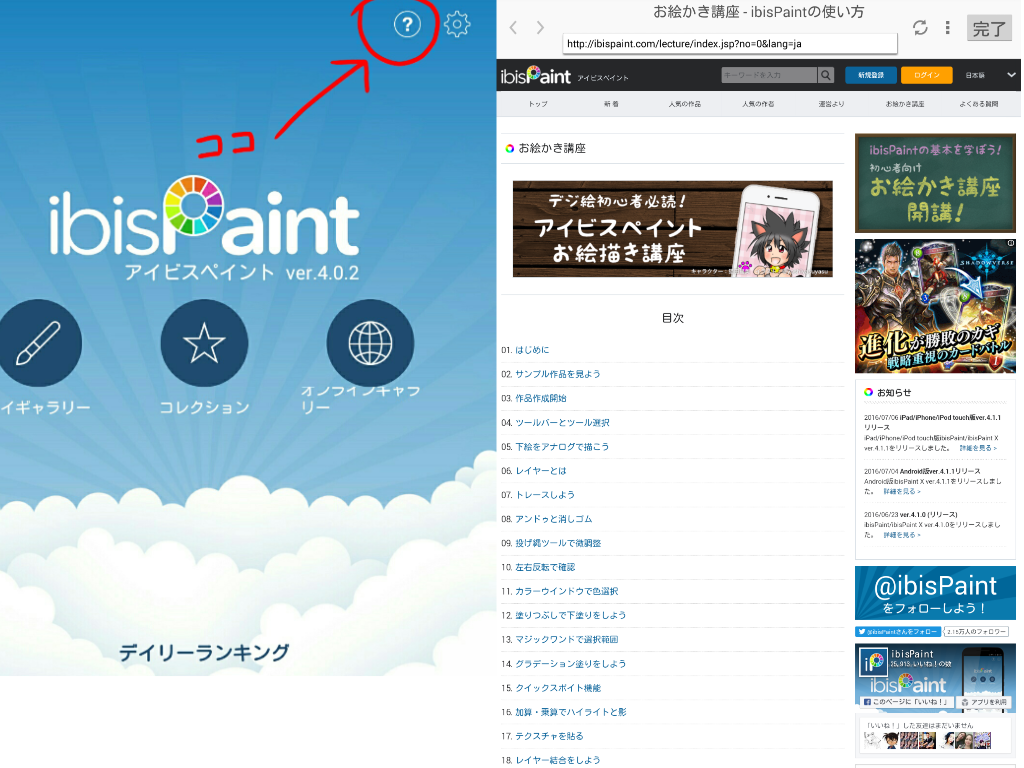Open the よくある質問 nav tab
Image resolution: width=1024 pixels, height=768 pixels.
978,104
